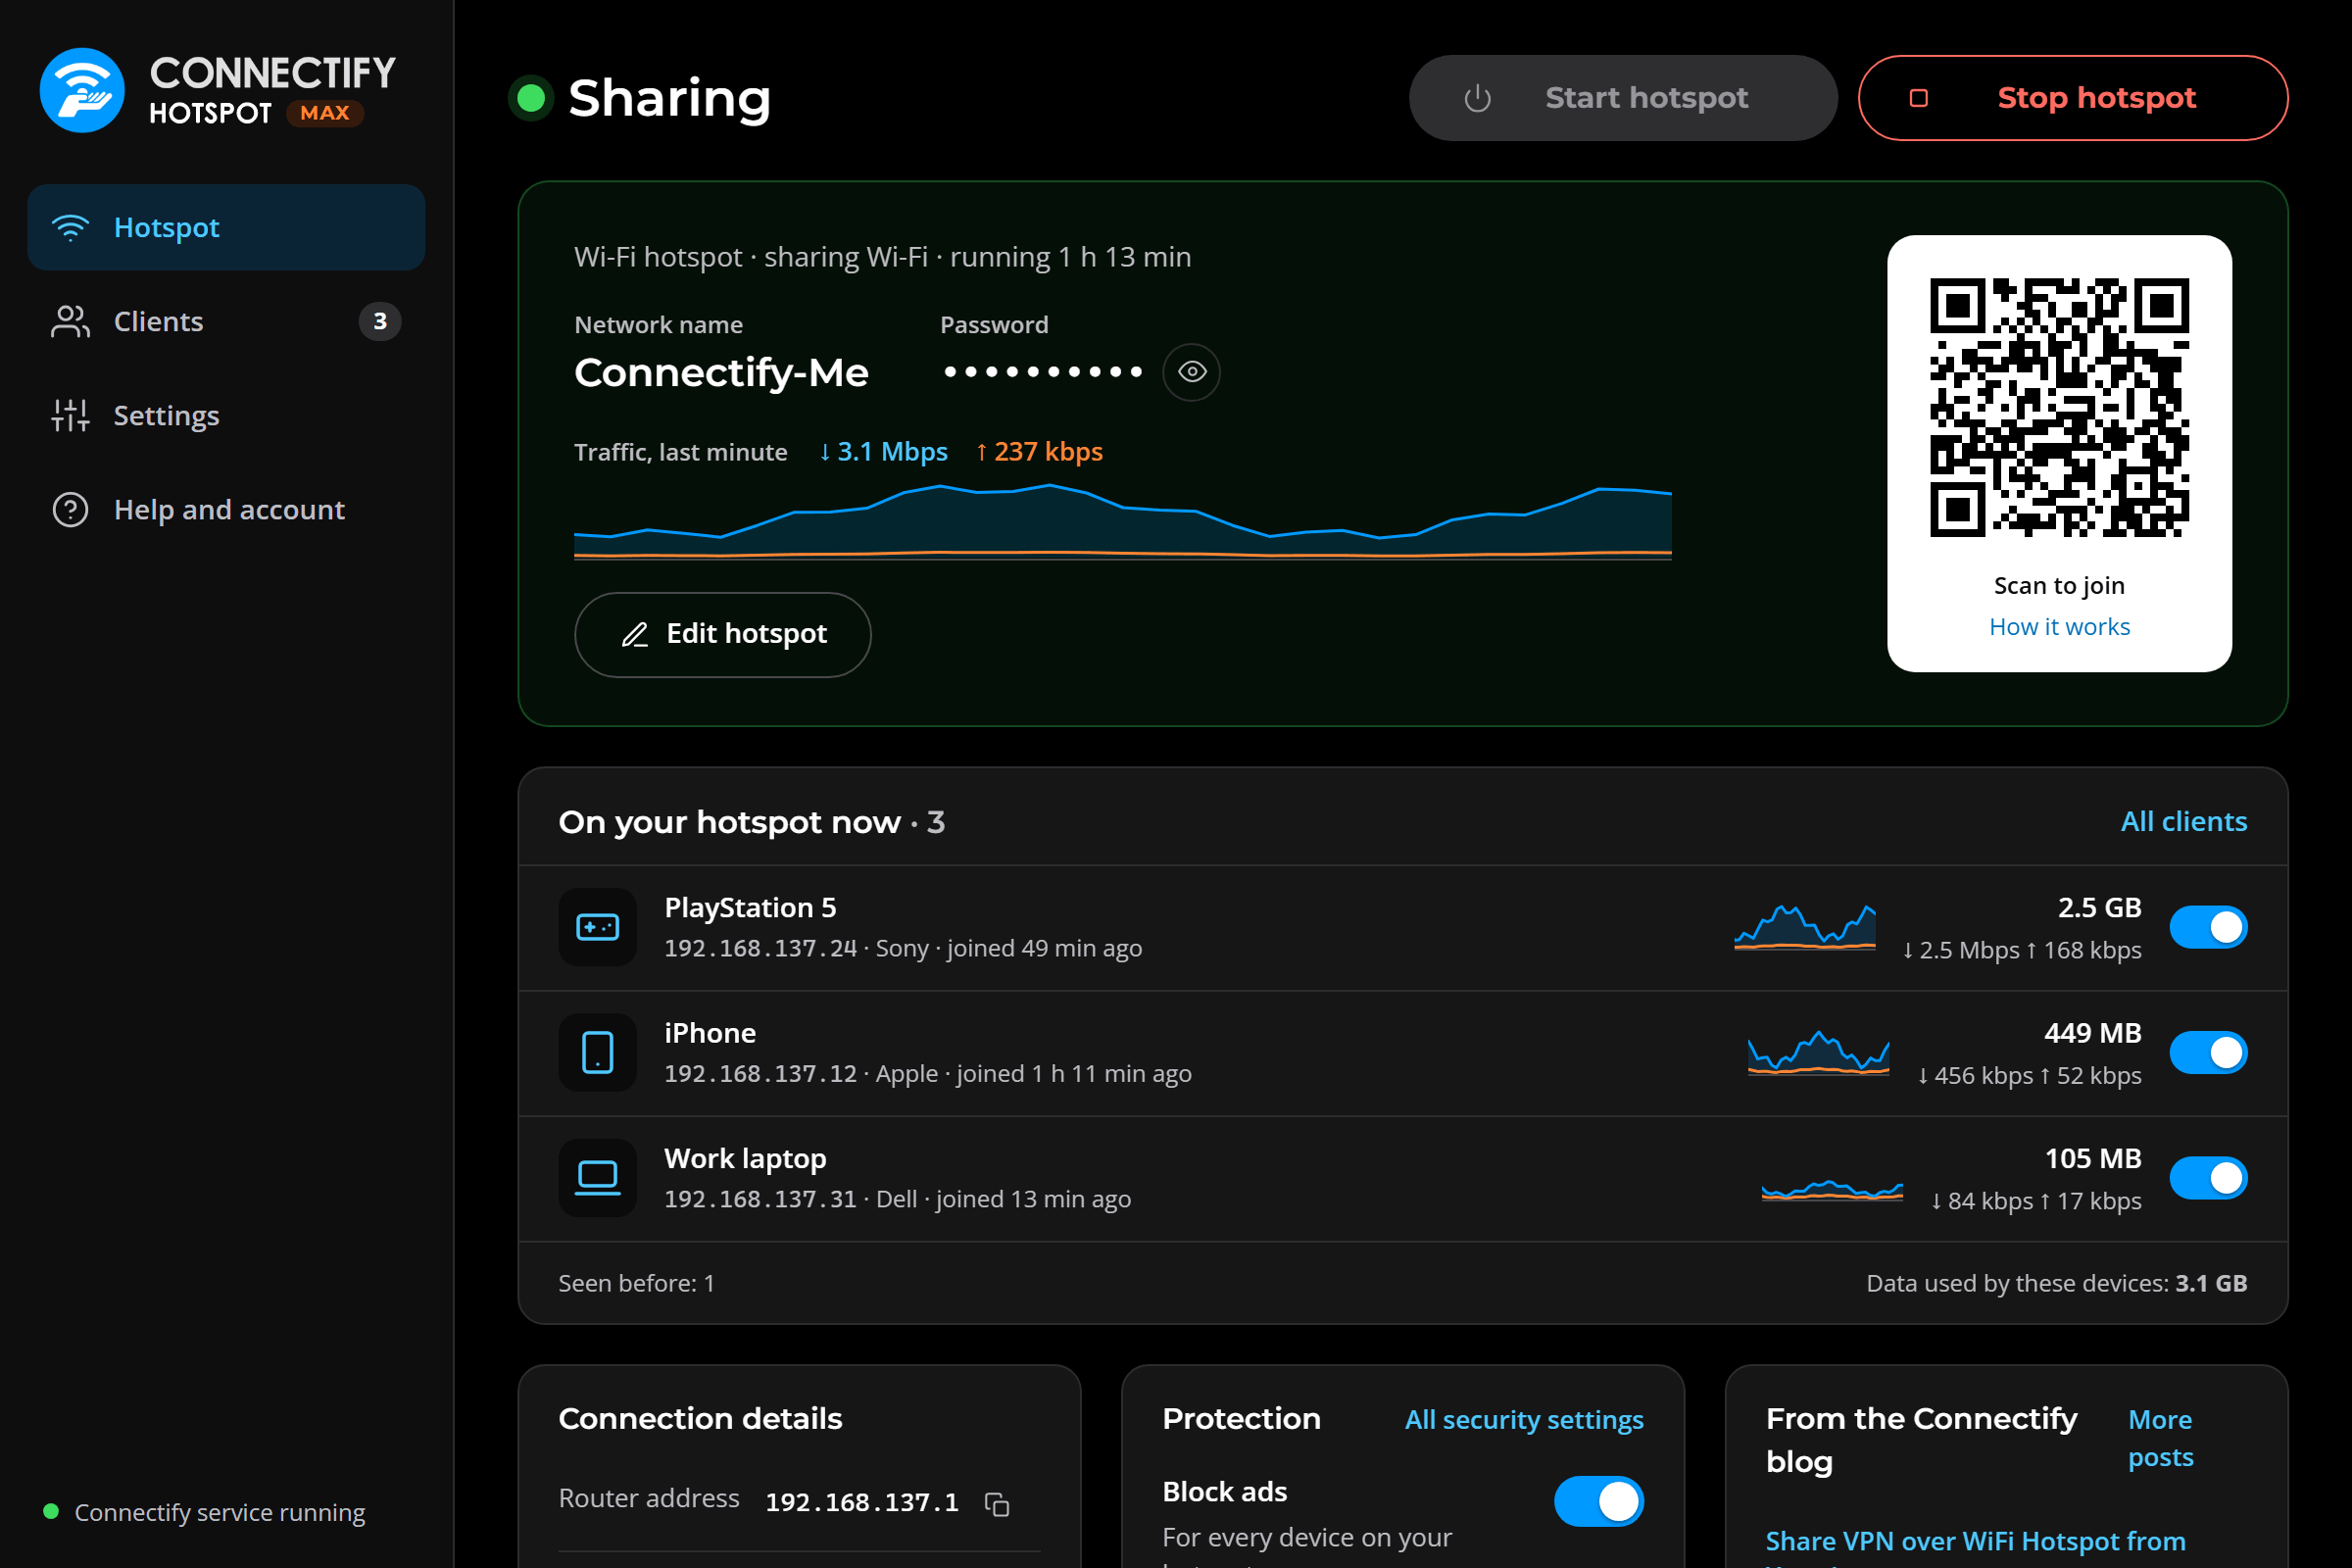Open All security settings link
Screen dimensions: 2352x1568
pyautogui.click(x=1524, y=1420)
